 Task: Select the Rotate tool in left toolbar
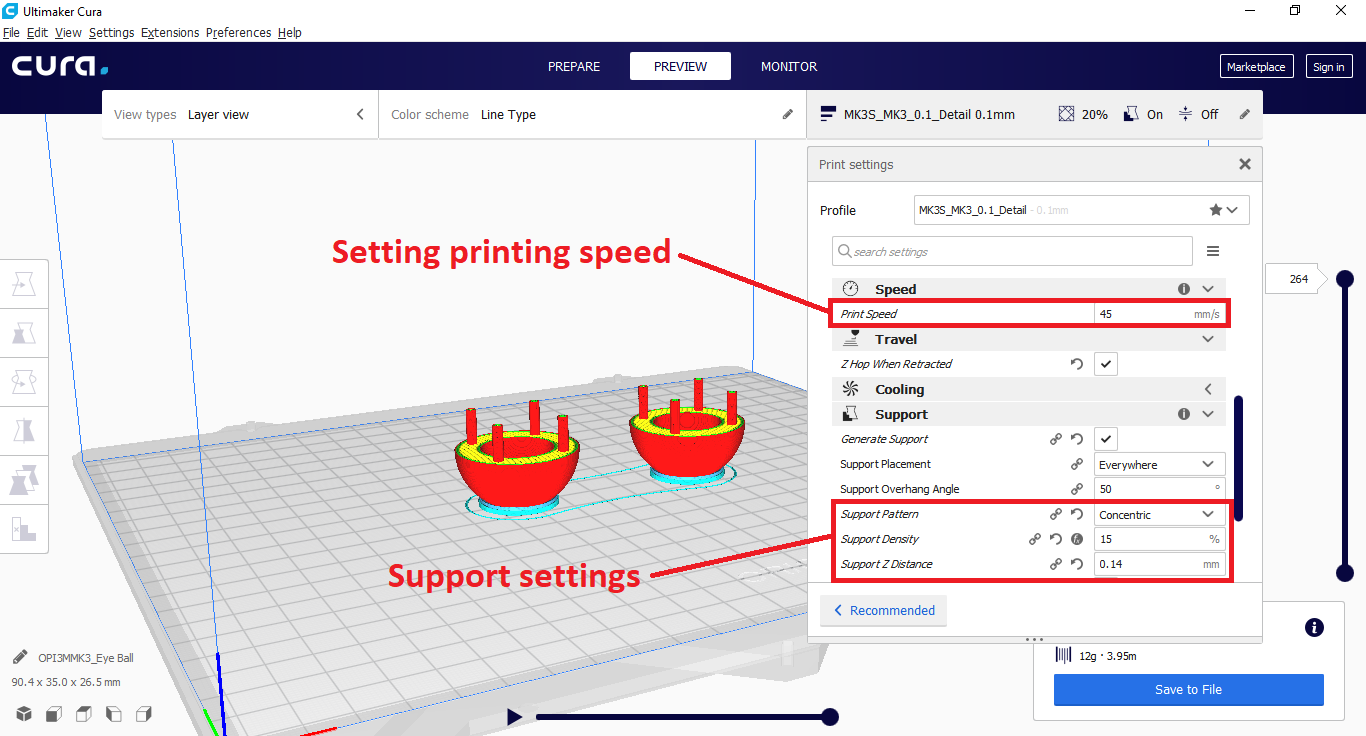pyautogui.click(x=23, y=382)
